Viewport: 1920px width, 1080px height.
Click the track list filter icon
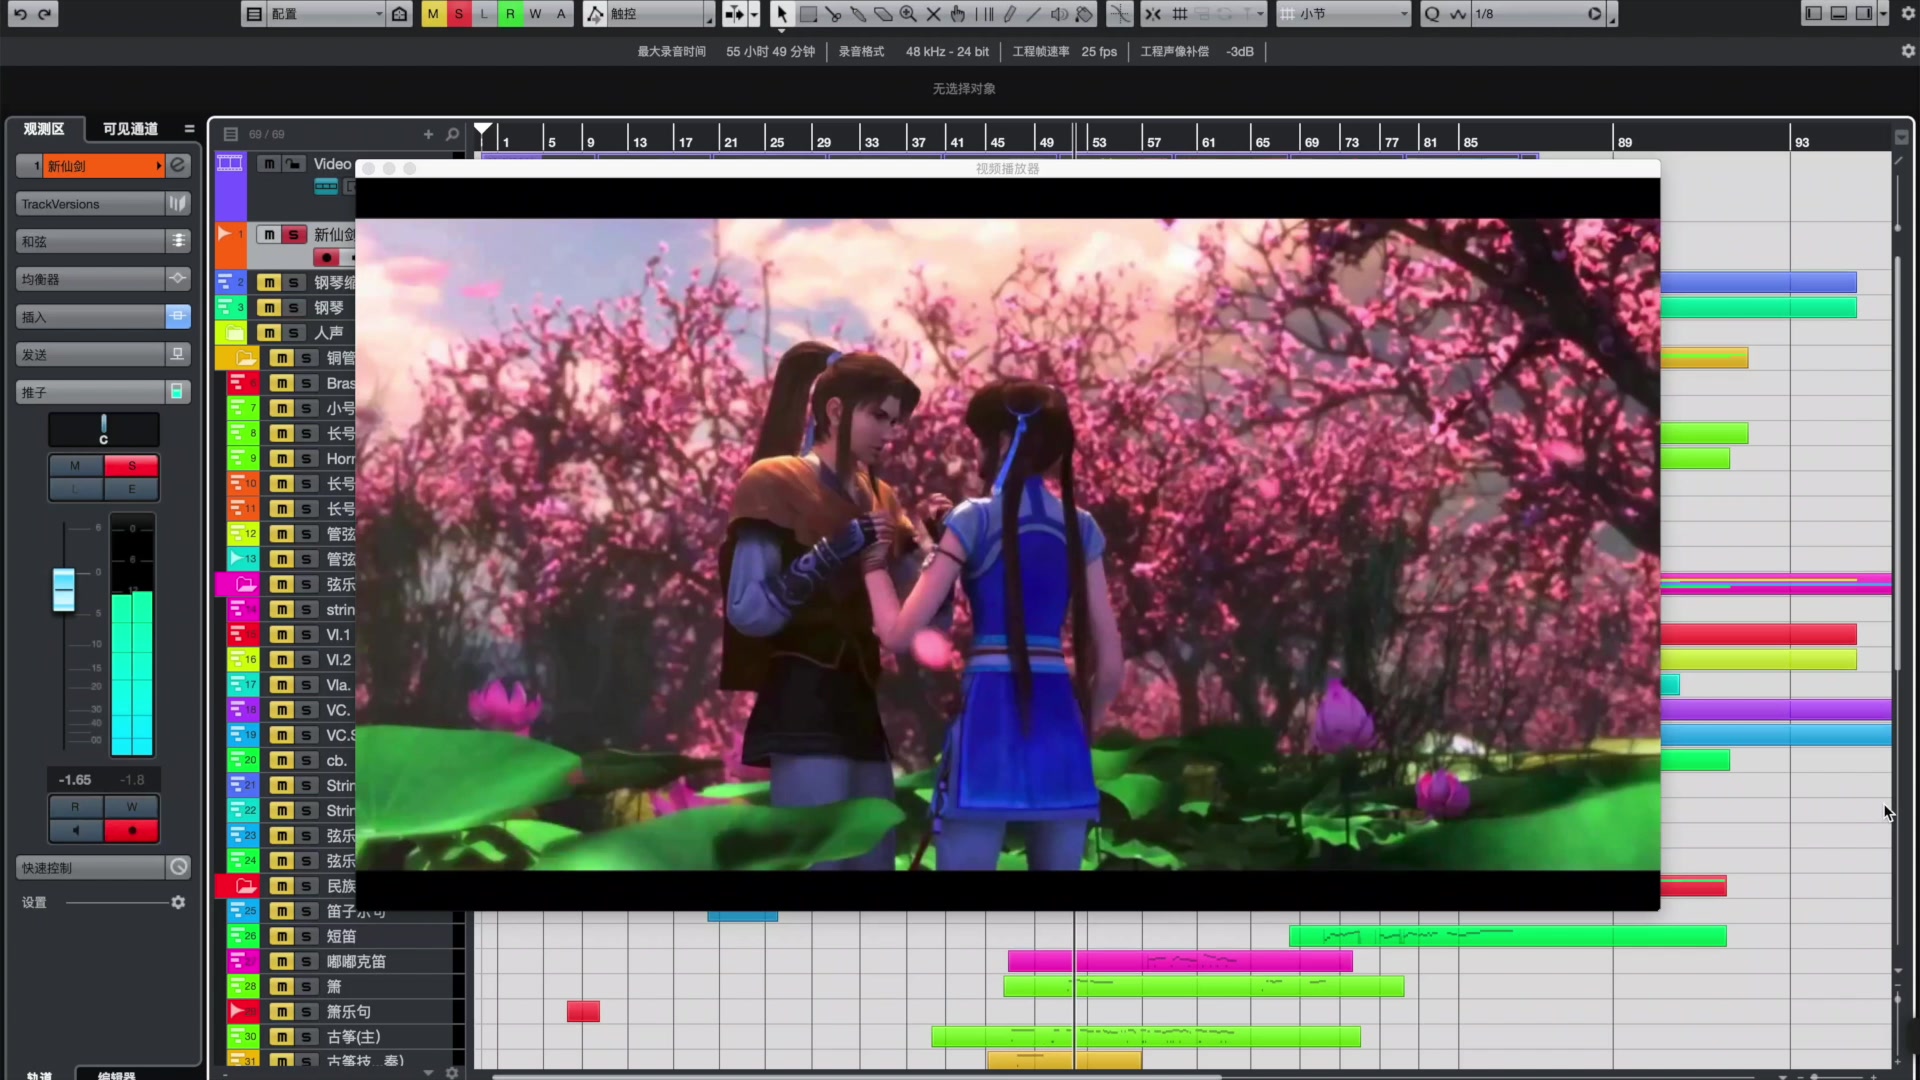230,134
